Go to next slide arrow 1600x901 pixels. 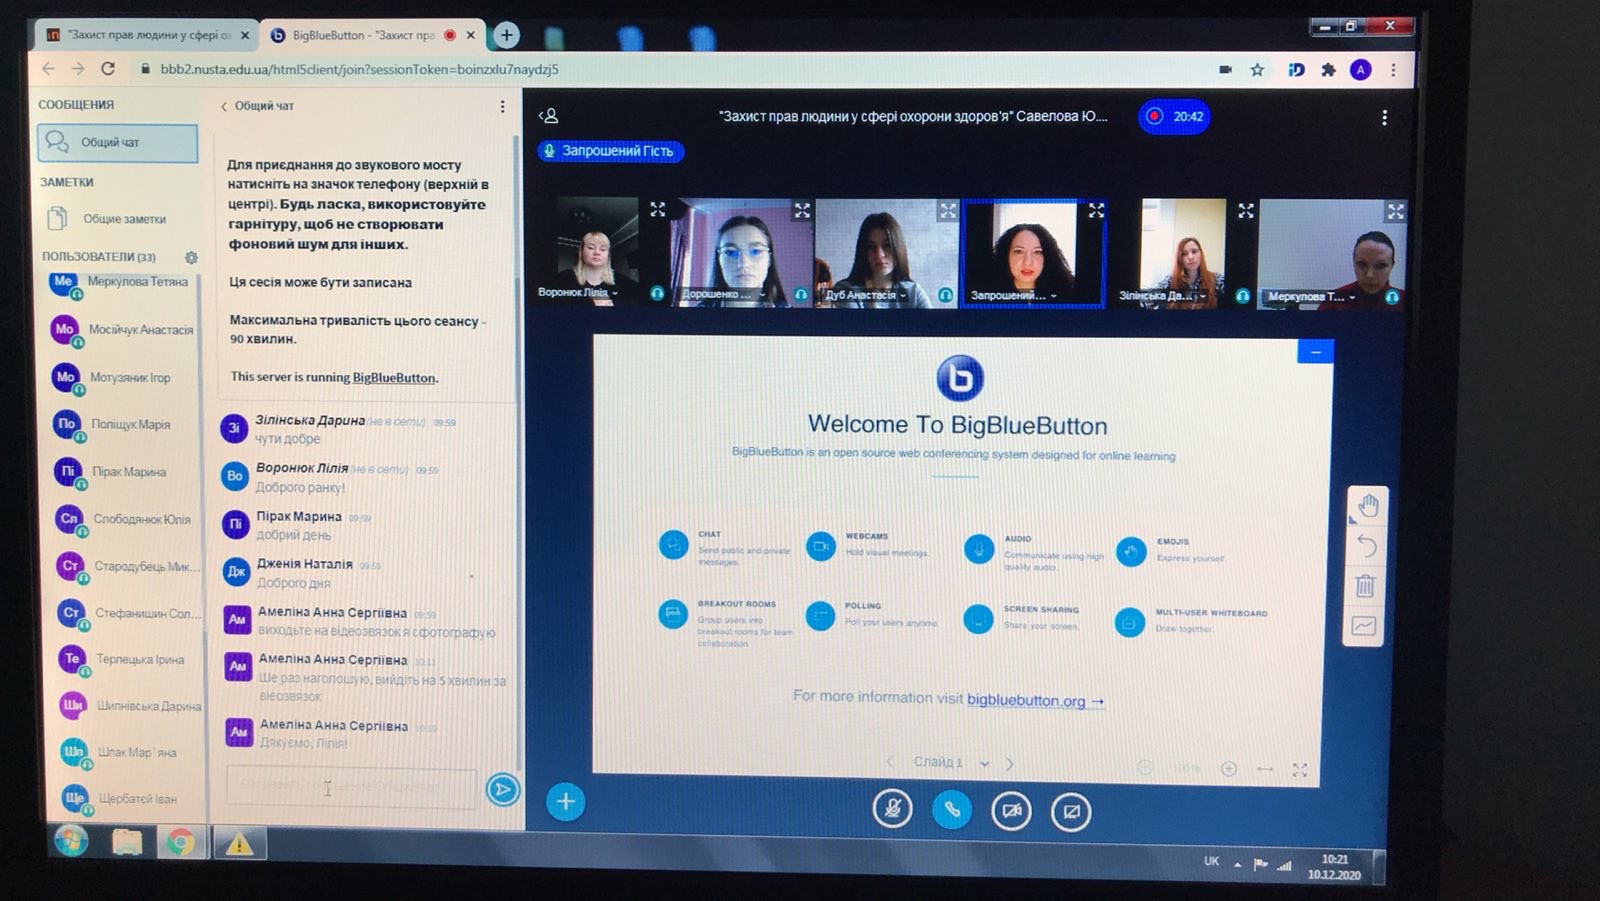[1009, 763]
